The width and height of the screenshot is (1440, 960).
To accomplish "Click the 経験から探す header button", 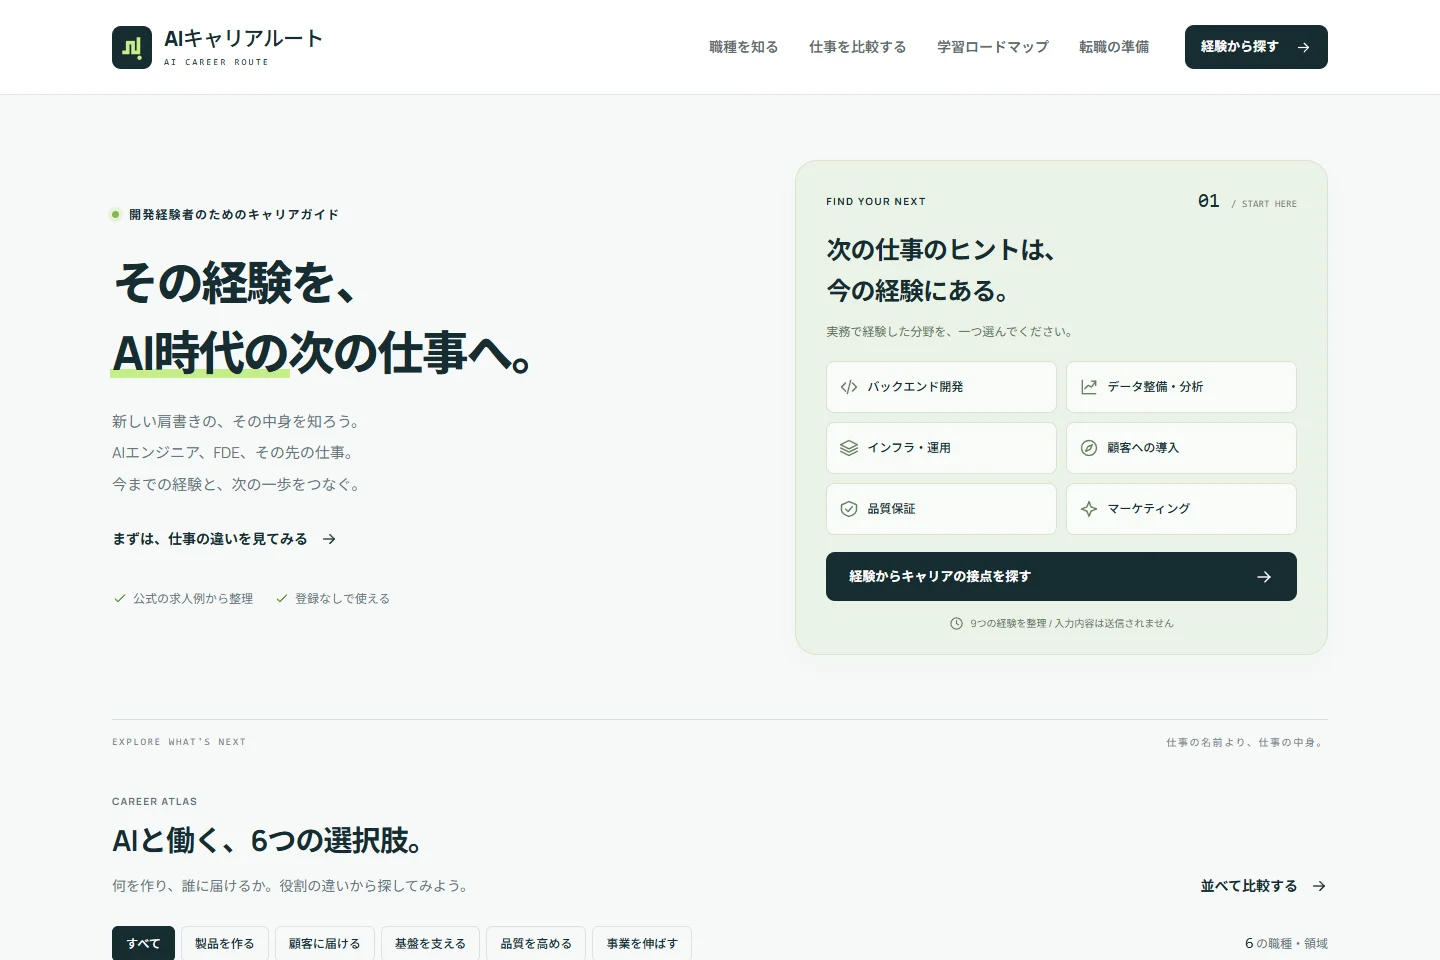I will (x=1256, y=47).
